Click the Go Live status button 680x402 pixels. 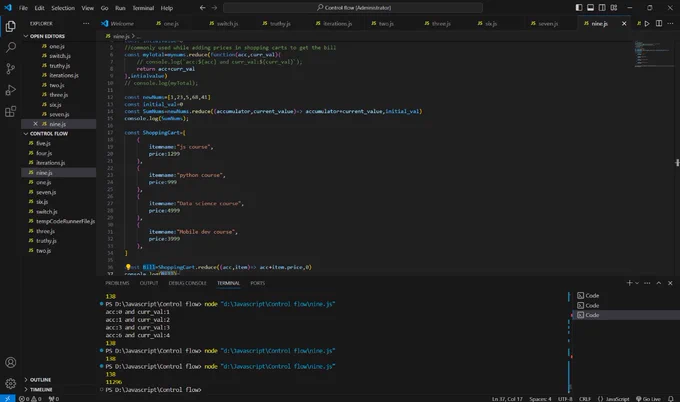click(648, 399)
